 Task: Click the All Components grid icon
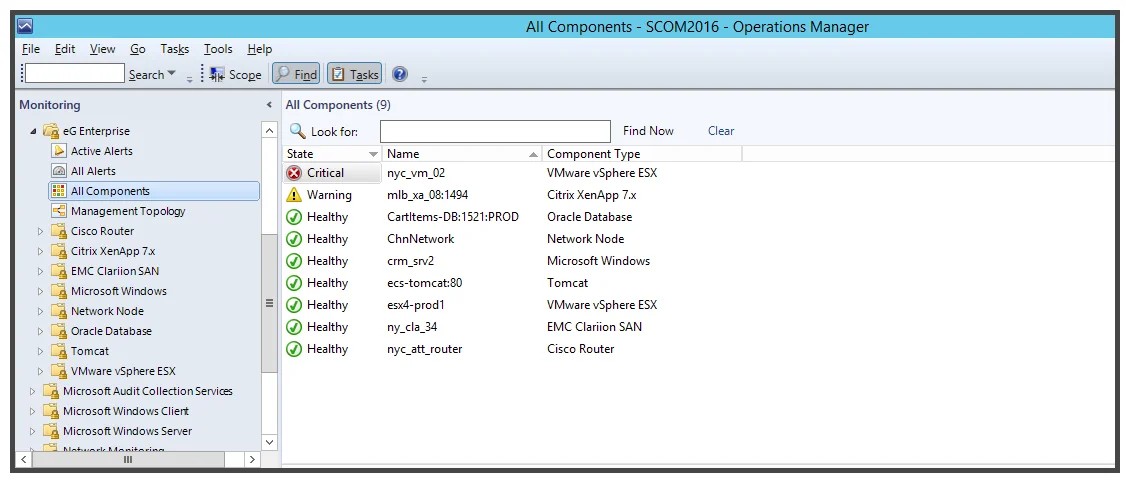(x=59, y=191)
